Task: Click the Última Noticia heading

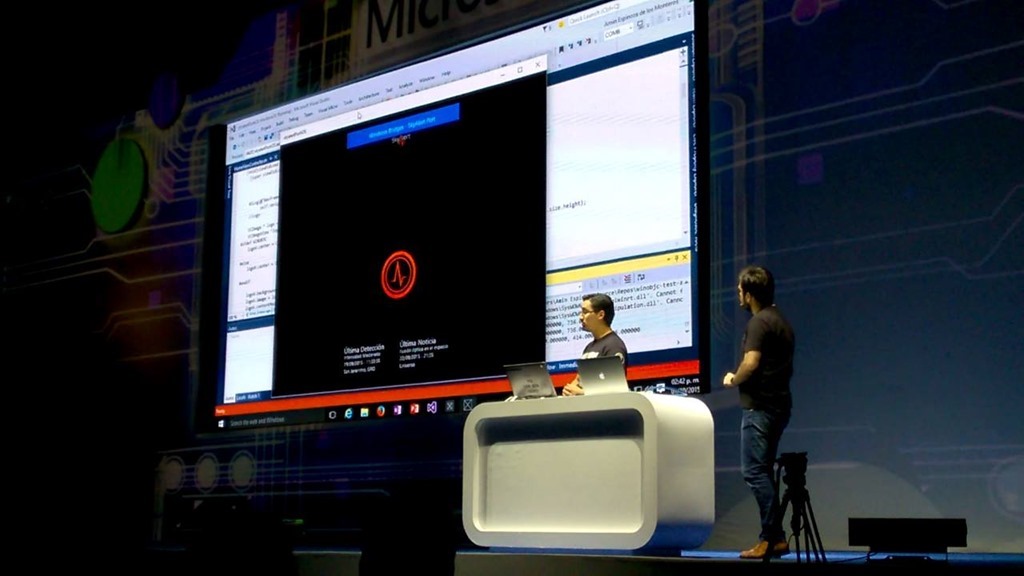Action: coord(418,343)
